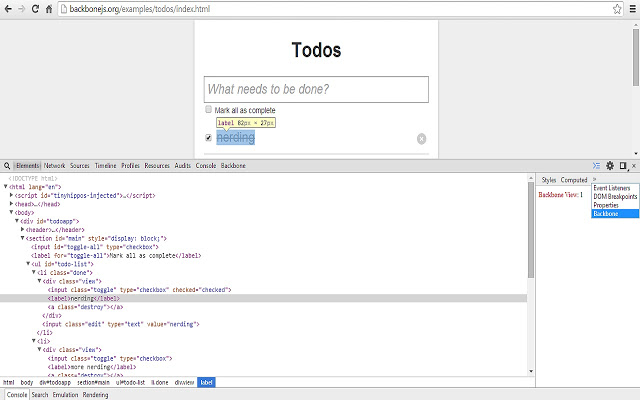Select the input id="toggle-all" line
Screen dimensions: 640x400
[x=95, y=247]
